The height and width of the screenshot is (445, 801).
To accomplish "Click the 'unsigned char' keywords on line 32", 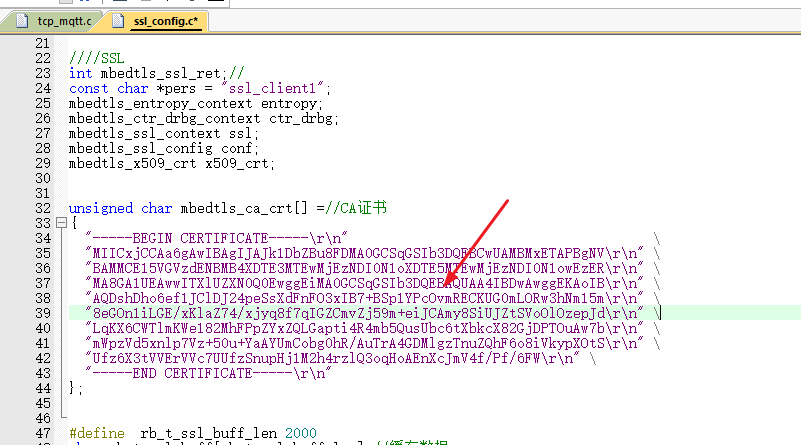I will 121,208.
